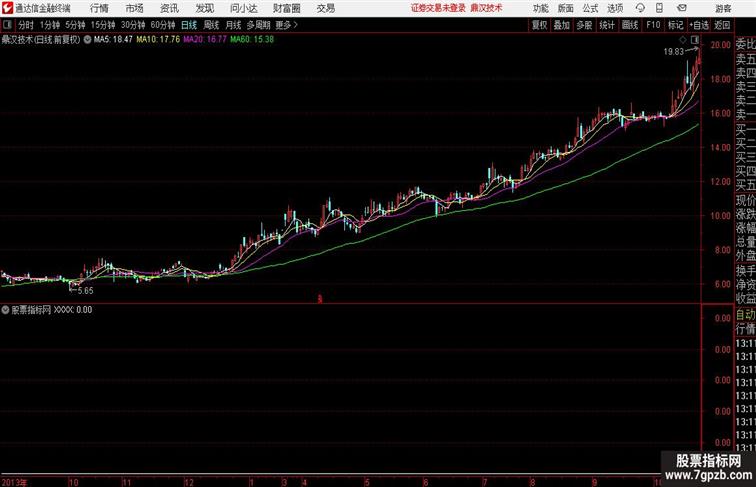Click the 2013年 label on the time axis
Viewport: 756px width, 487px height.
coord(15,482)
